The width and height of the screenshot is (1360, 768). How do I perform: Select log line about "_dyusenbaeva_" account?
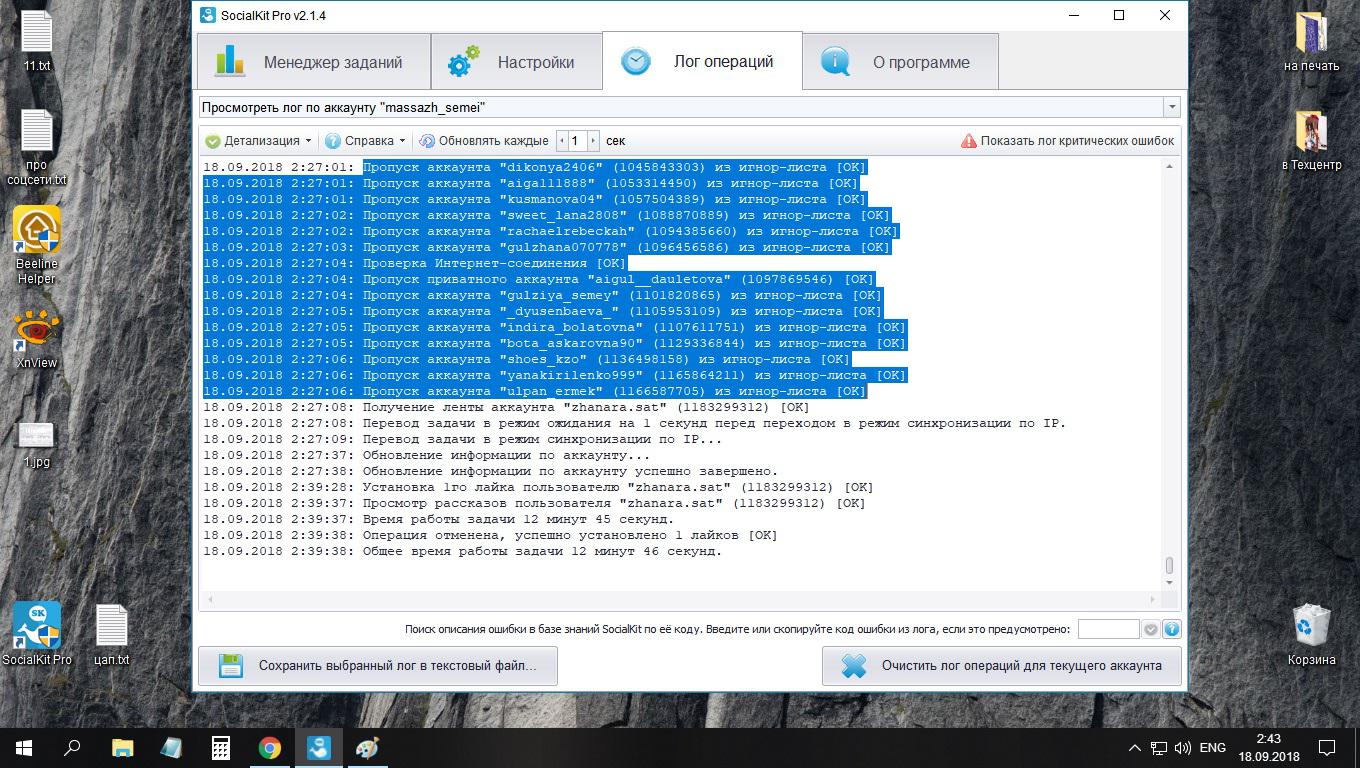(543, 311)
